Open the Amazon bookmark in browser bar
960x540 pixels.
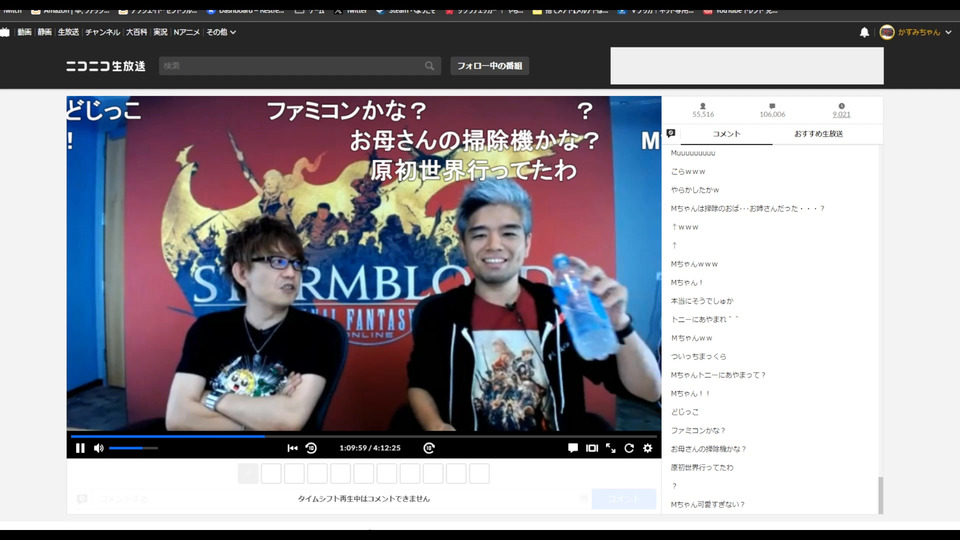pos(70,10)
